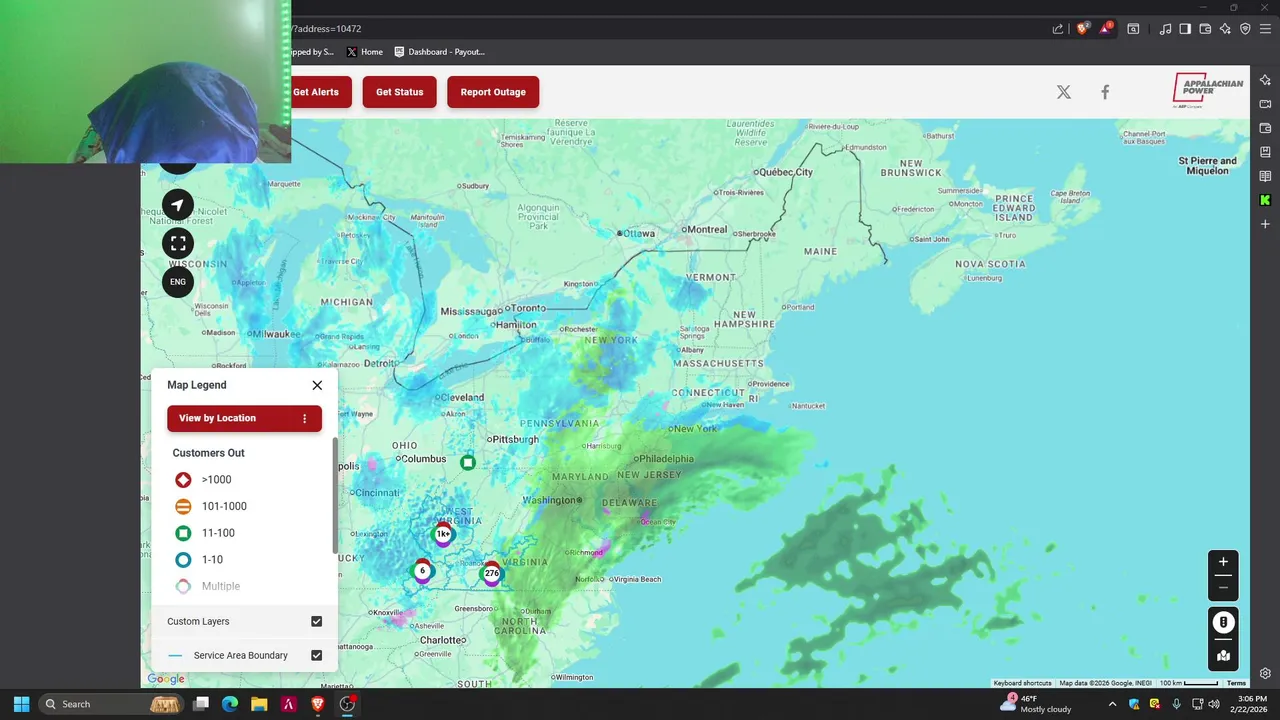Open View by Location three-dot menu

[305, 418]
